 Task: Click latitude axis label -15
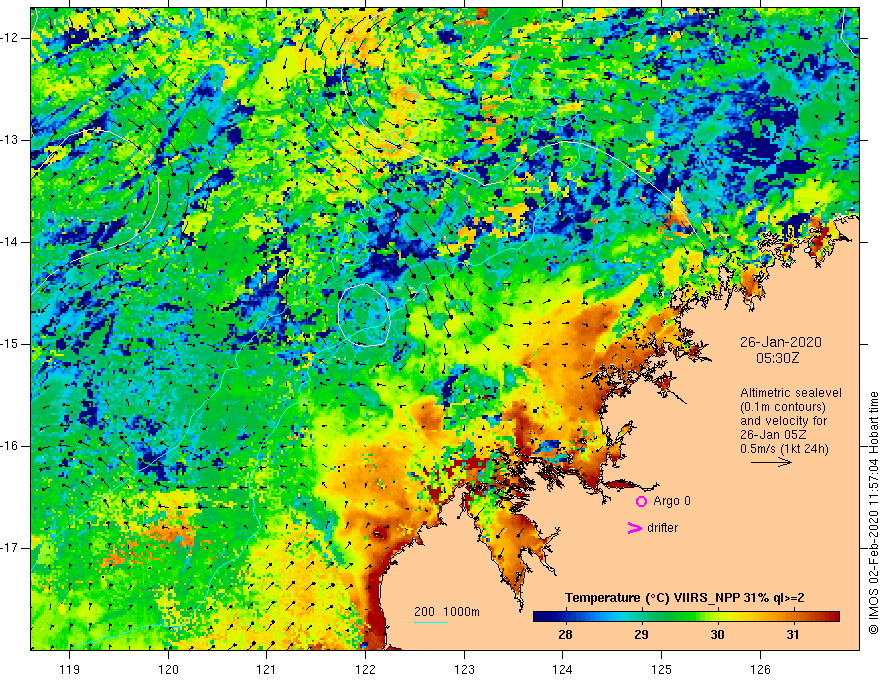[x=11, y=344]
